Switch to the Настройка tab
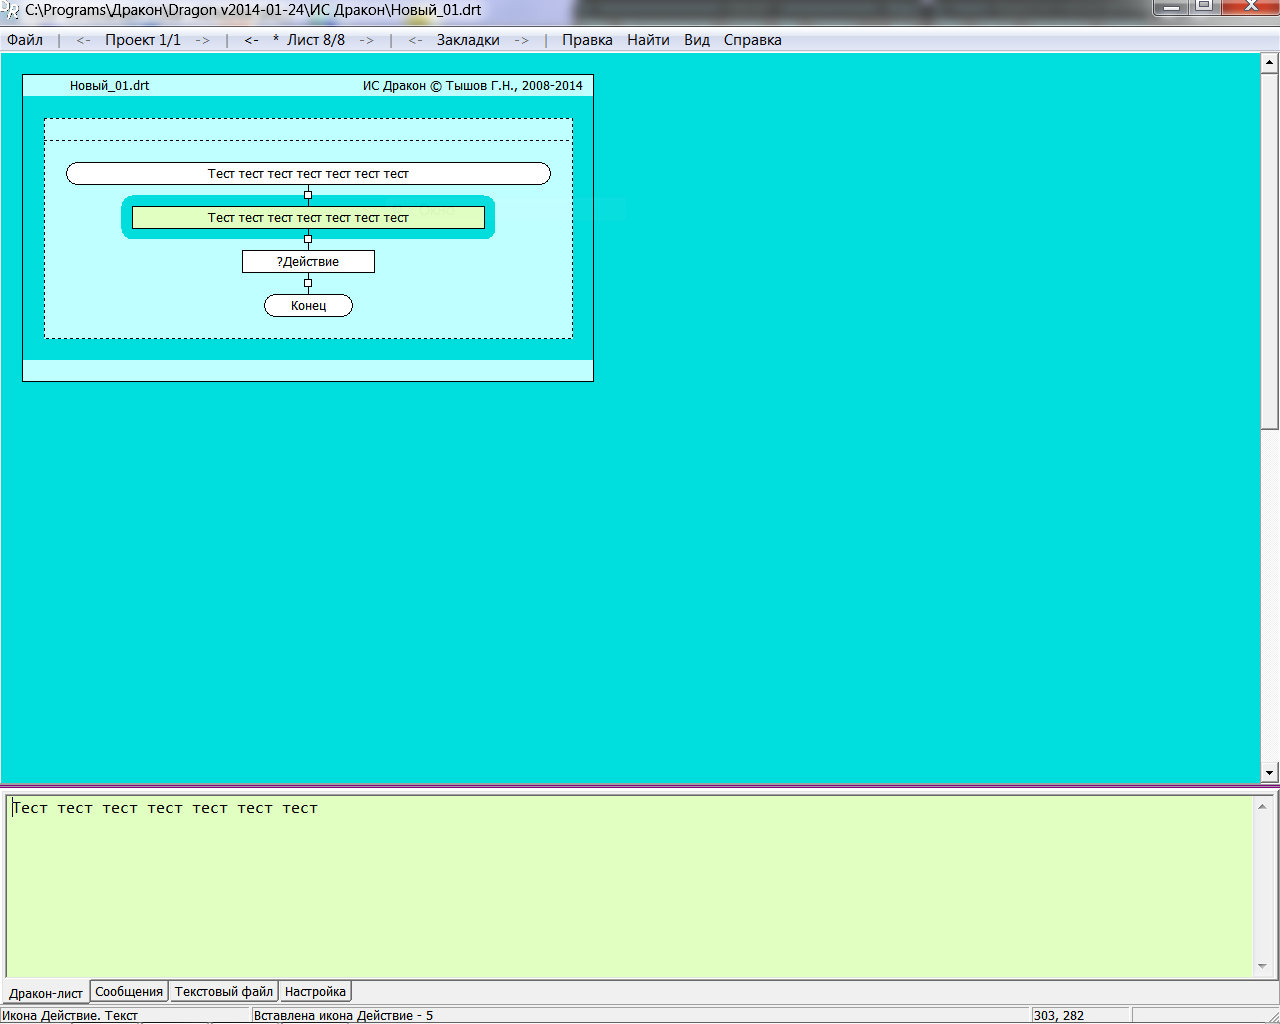This screenshot has width=1280, height=1024. pyautogui.click(x=315, y=992)
